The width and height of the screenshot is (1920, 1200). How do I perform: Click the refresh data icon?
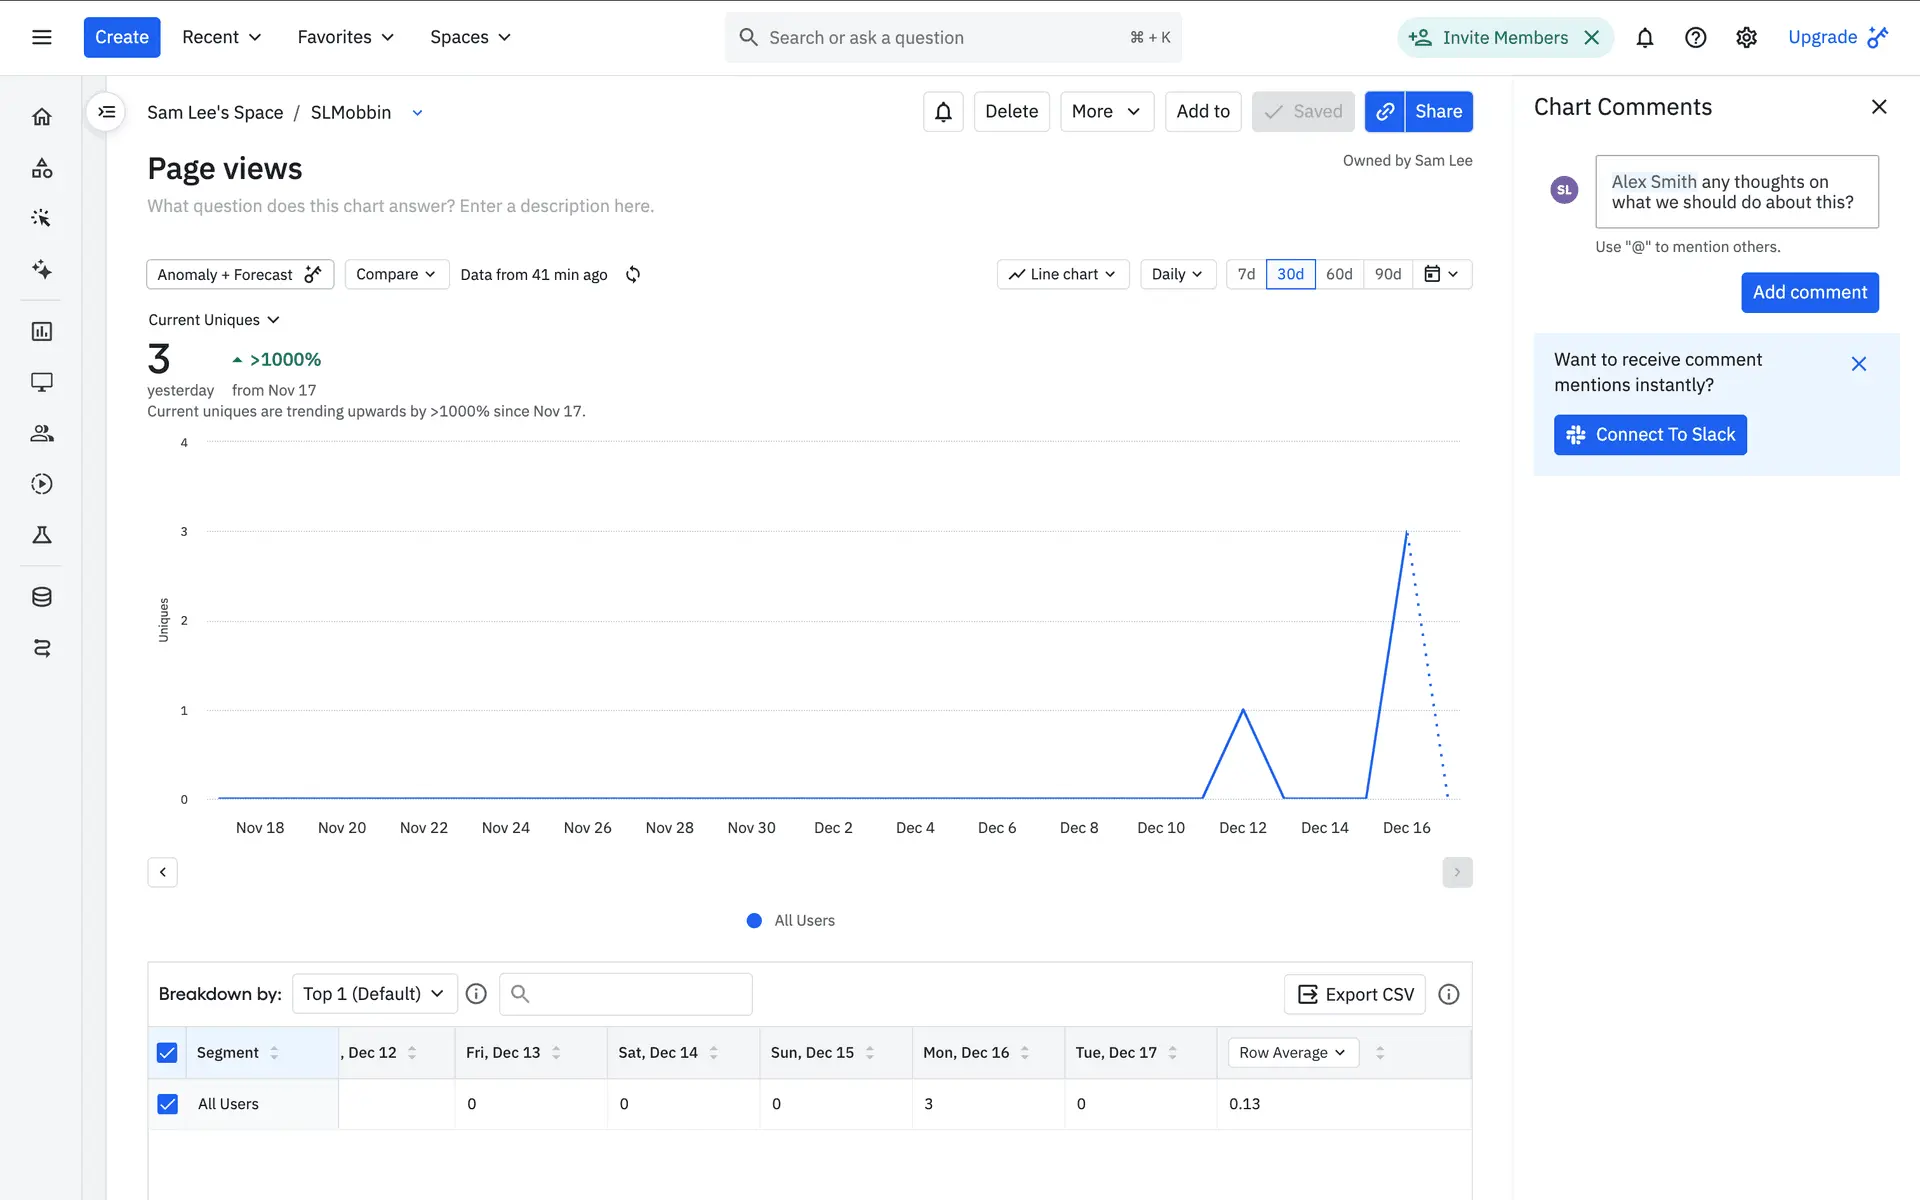pos(633,274)
